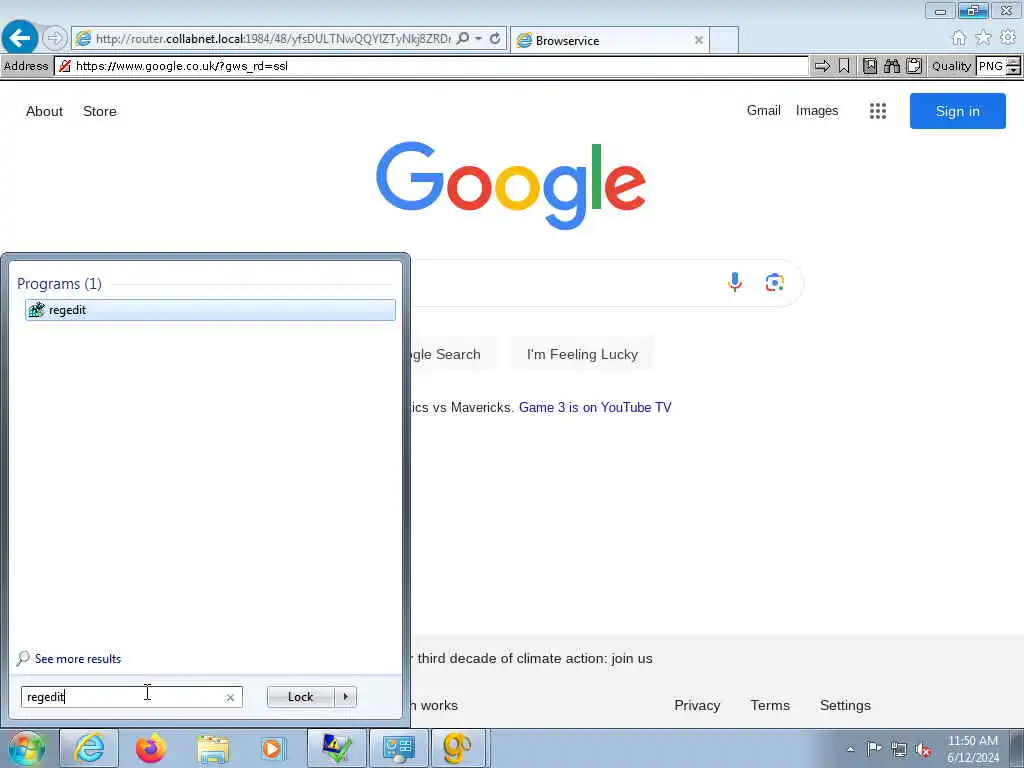Open the clock showing 11:50 AM
The image size is (1024, 768).
click(973, 749)
